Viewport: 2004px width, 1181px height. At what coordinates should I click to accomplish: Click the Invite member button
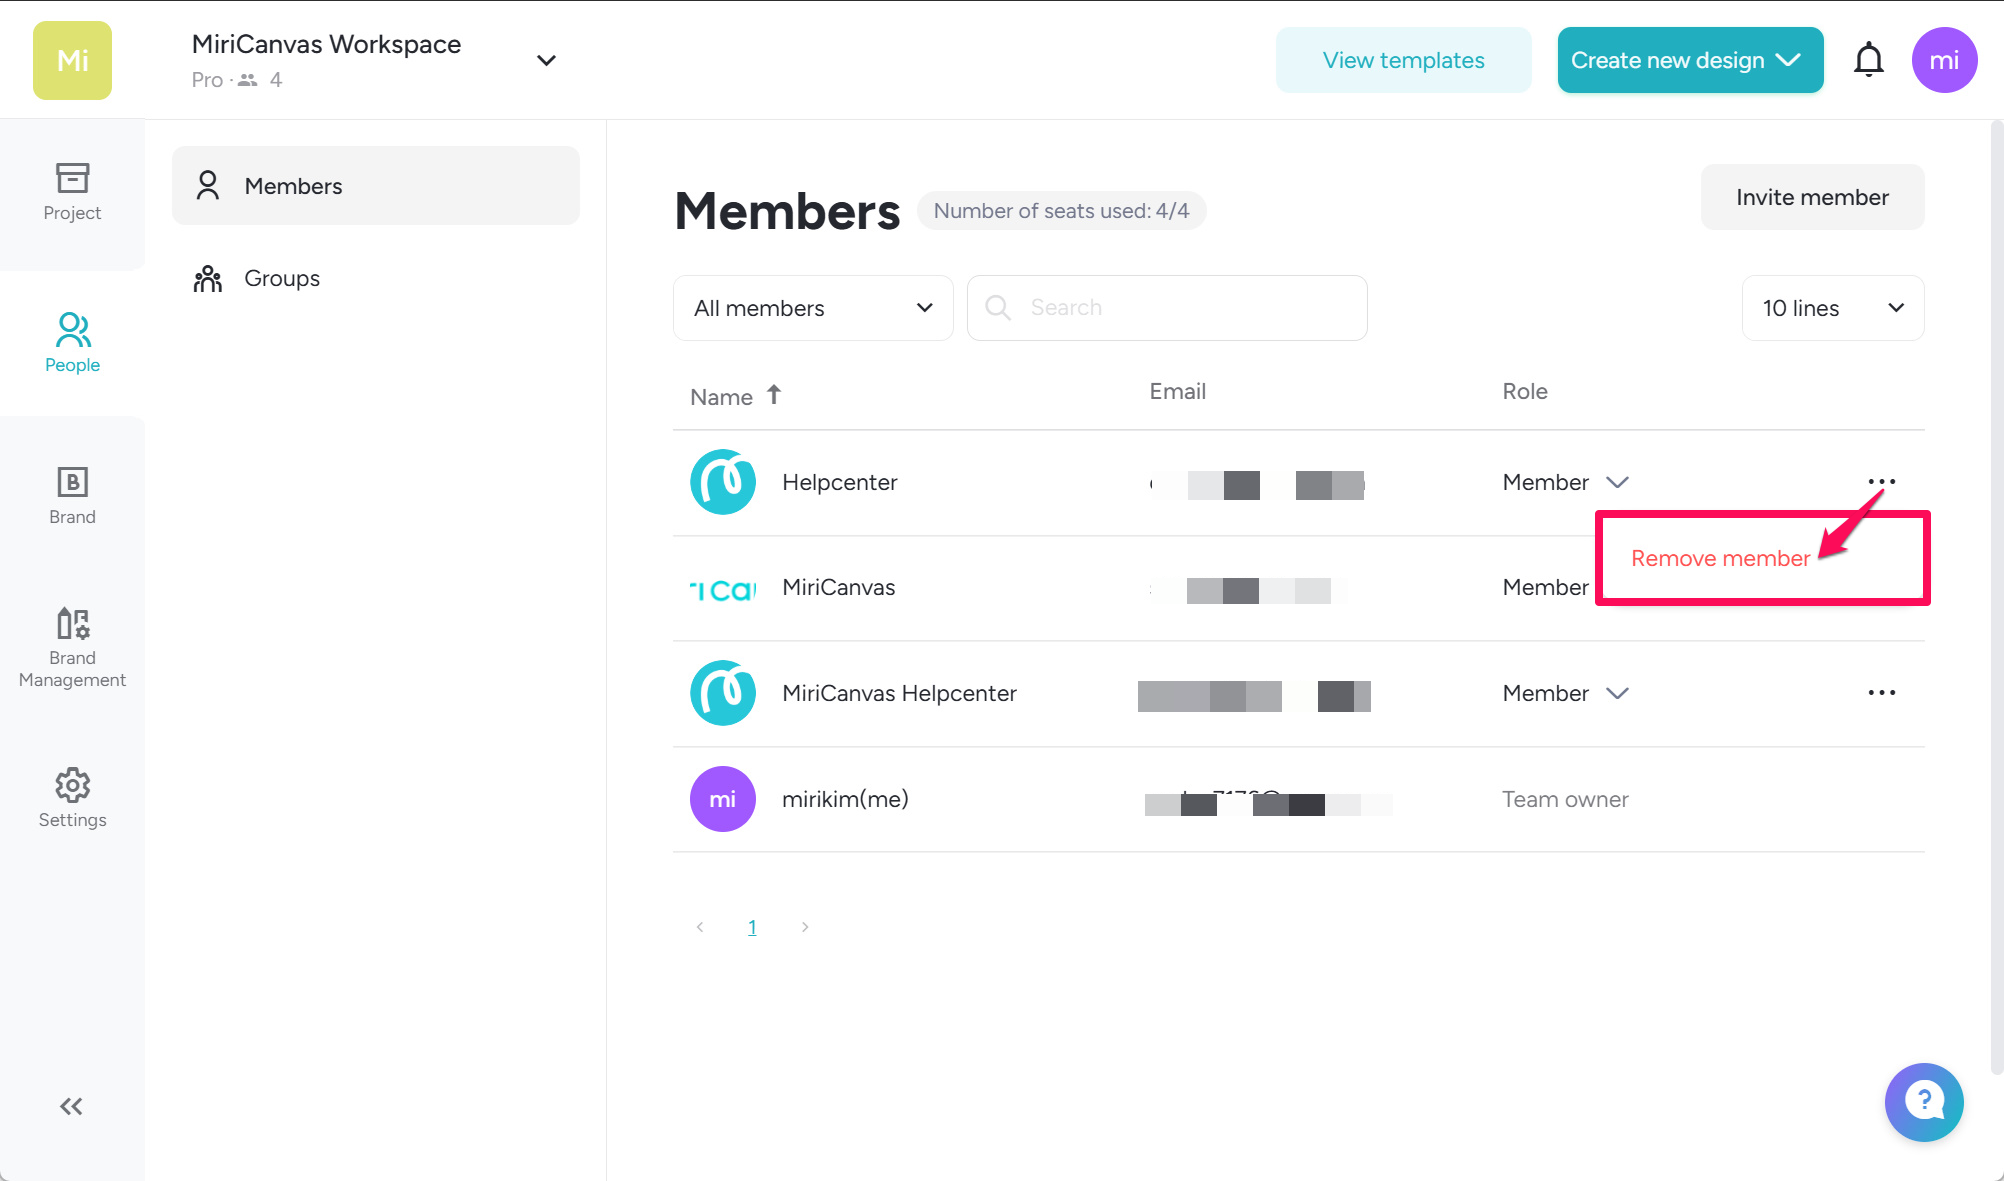[1812, 197]
